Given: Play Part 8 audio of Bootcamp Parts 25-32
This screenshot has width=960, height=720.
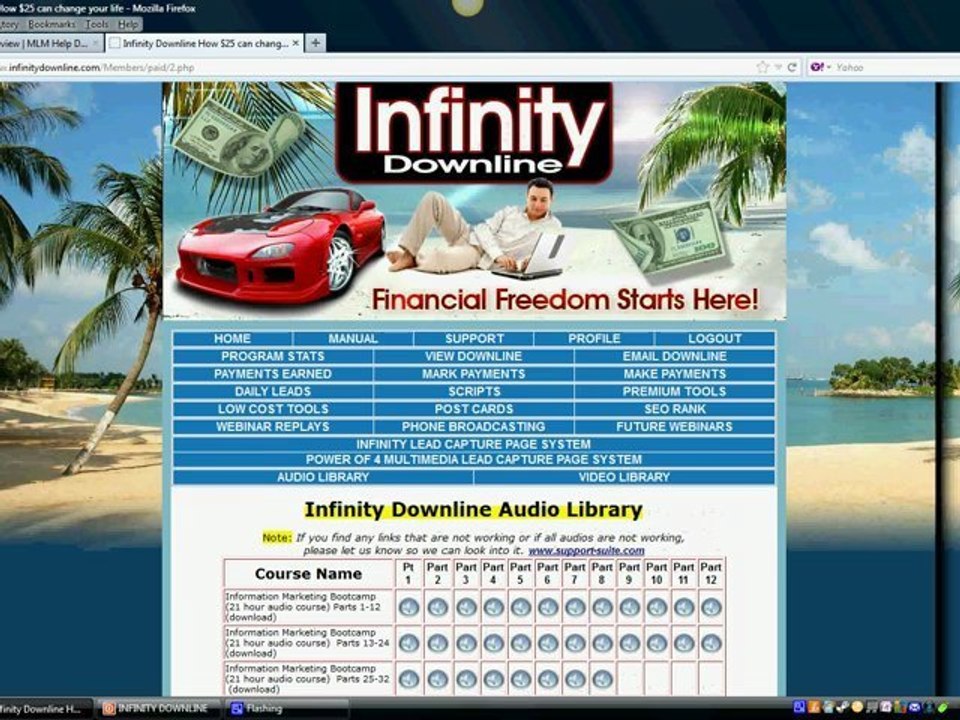Looking at the screenshot, I should [x=602, y=679].
